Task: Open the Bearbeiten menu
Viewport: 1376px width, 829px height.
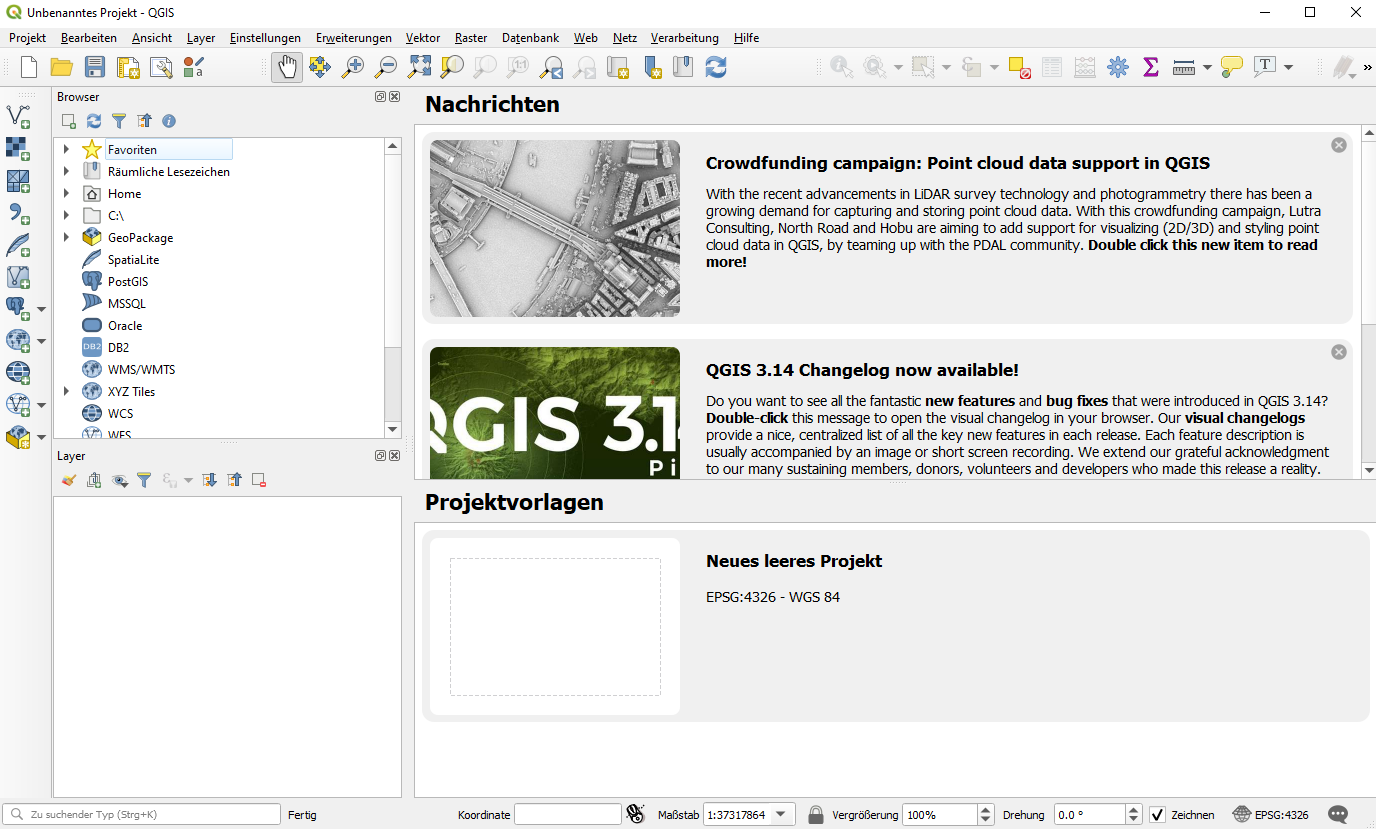Action: [89, 38]
